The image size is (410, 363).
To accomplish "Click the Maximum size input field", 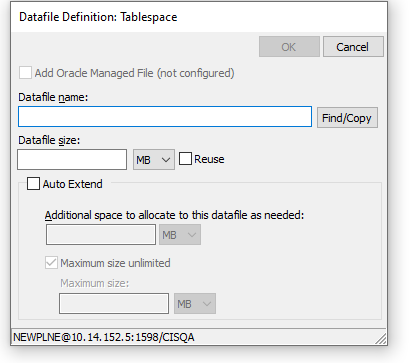I will coord(114,303).
